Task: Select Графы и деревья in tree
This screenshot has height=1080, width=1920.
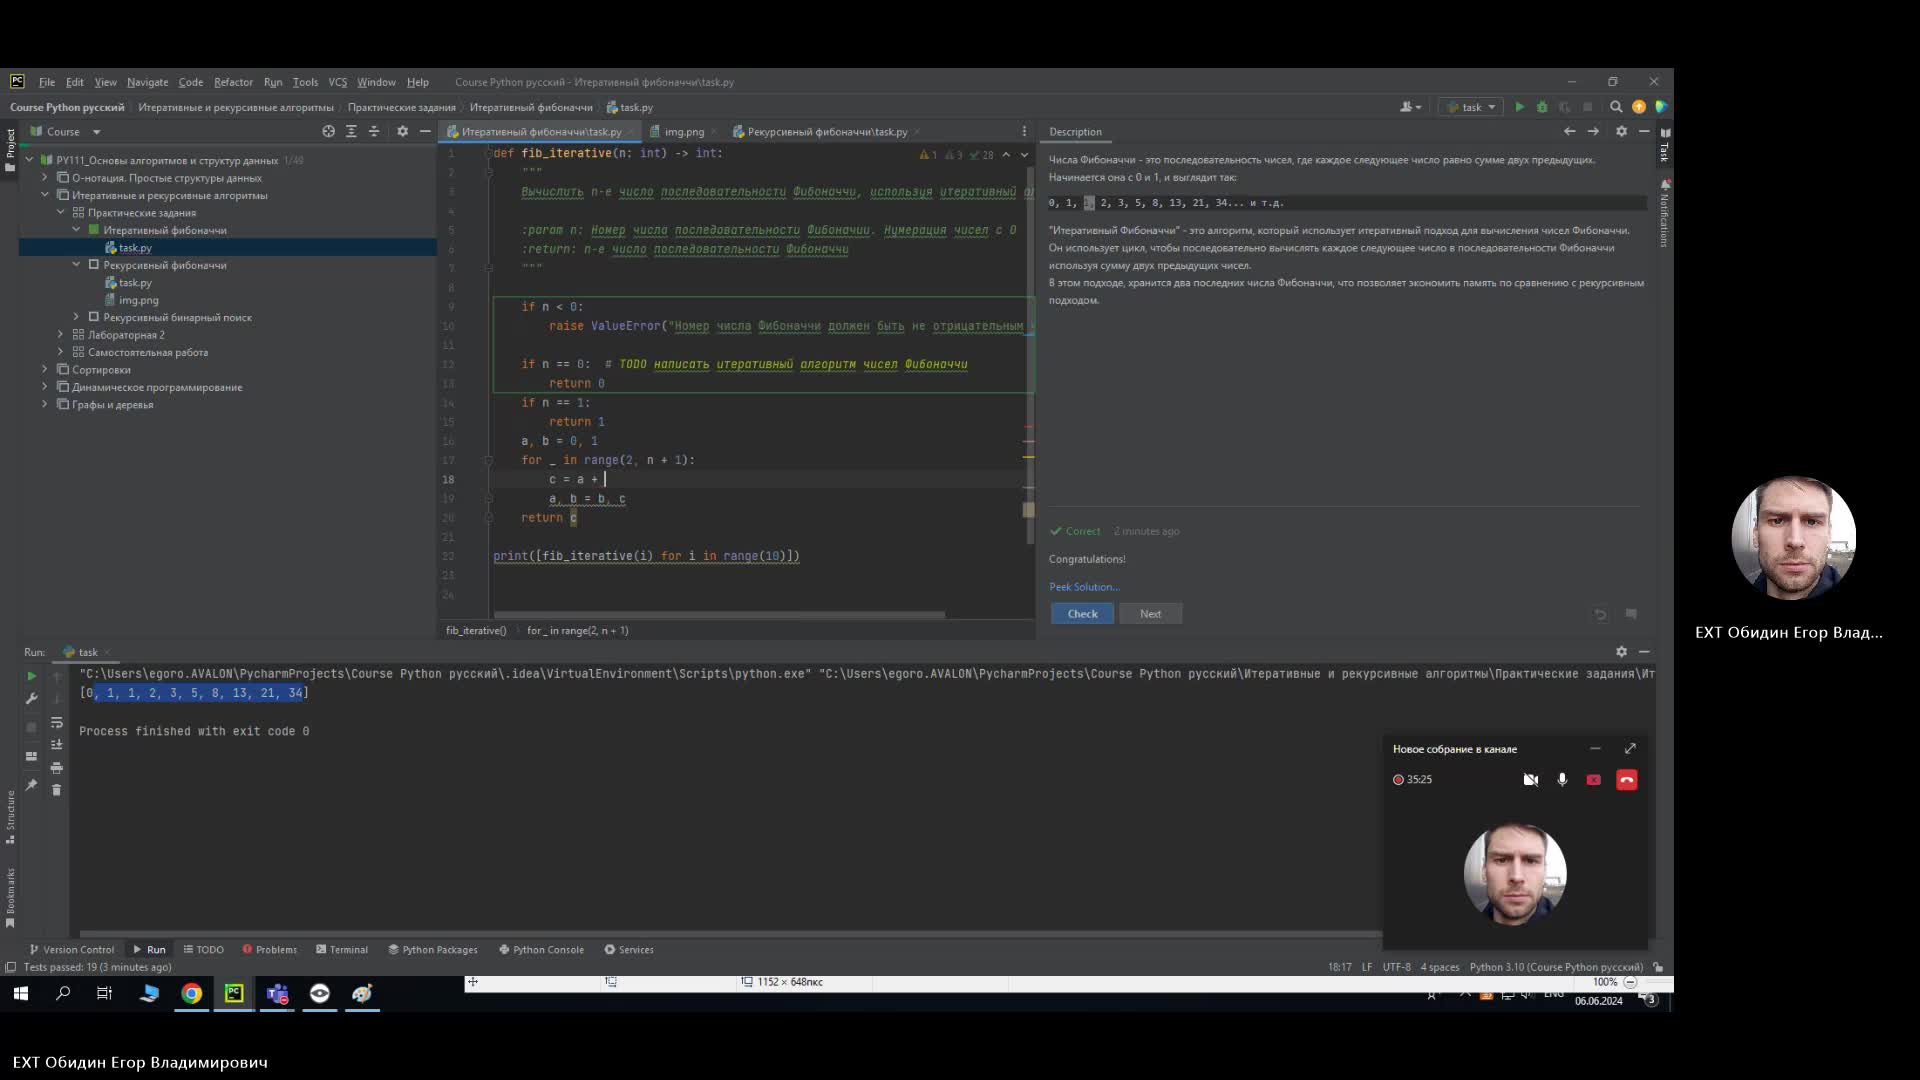Action: (112, 405)
